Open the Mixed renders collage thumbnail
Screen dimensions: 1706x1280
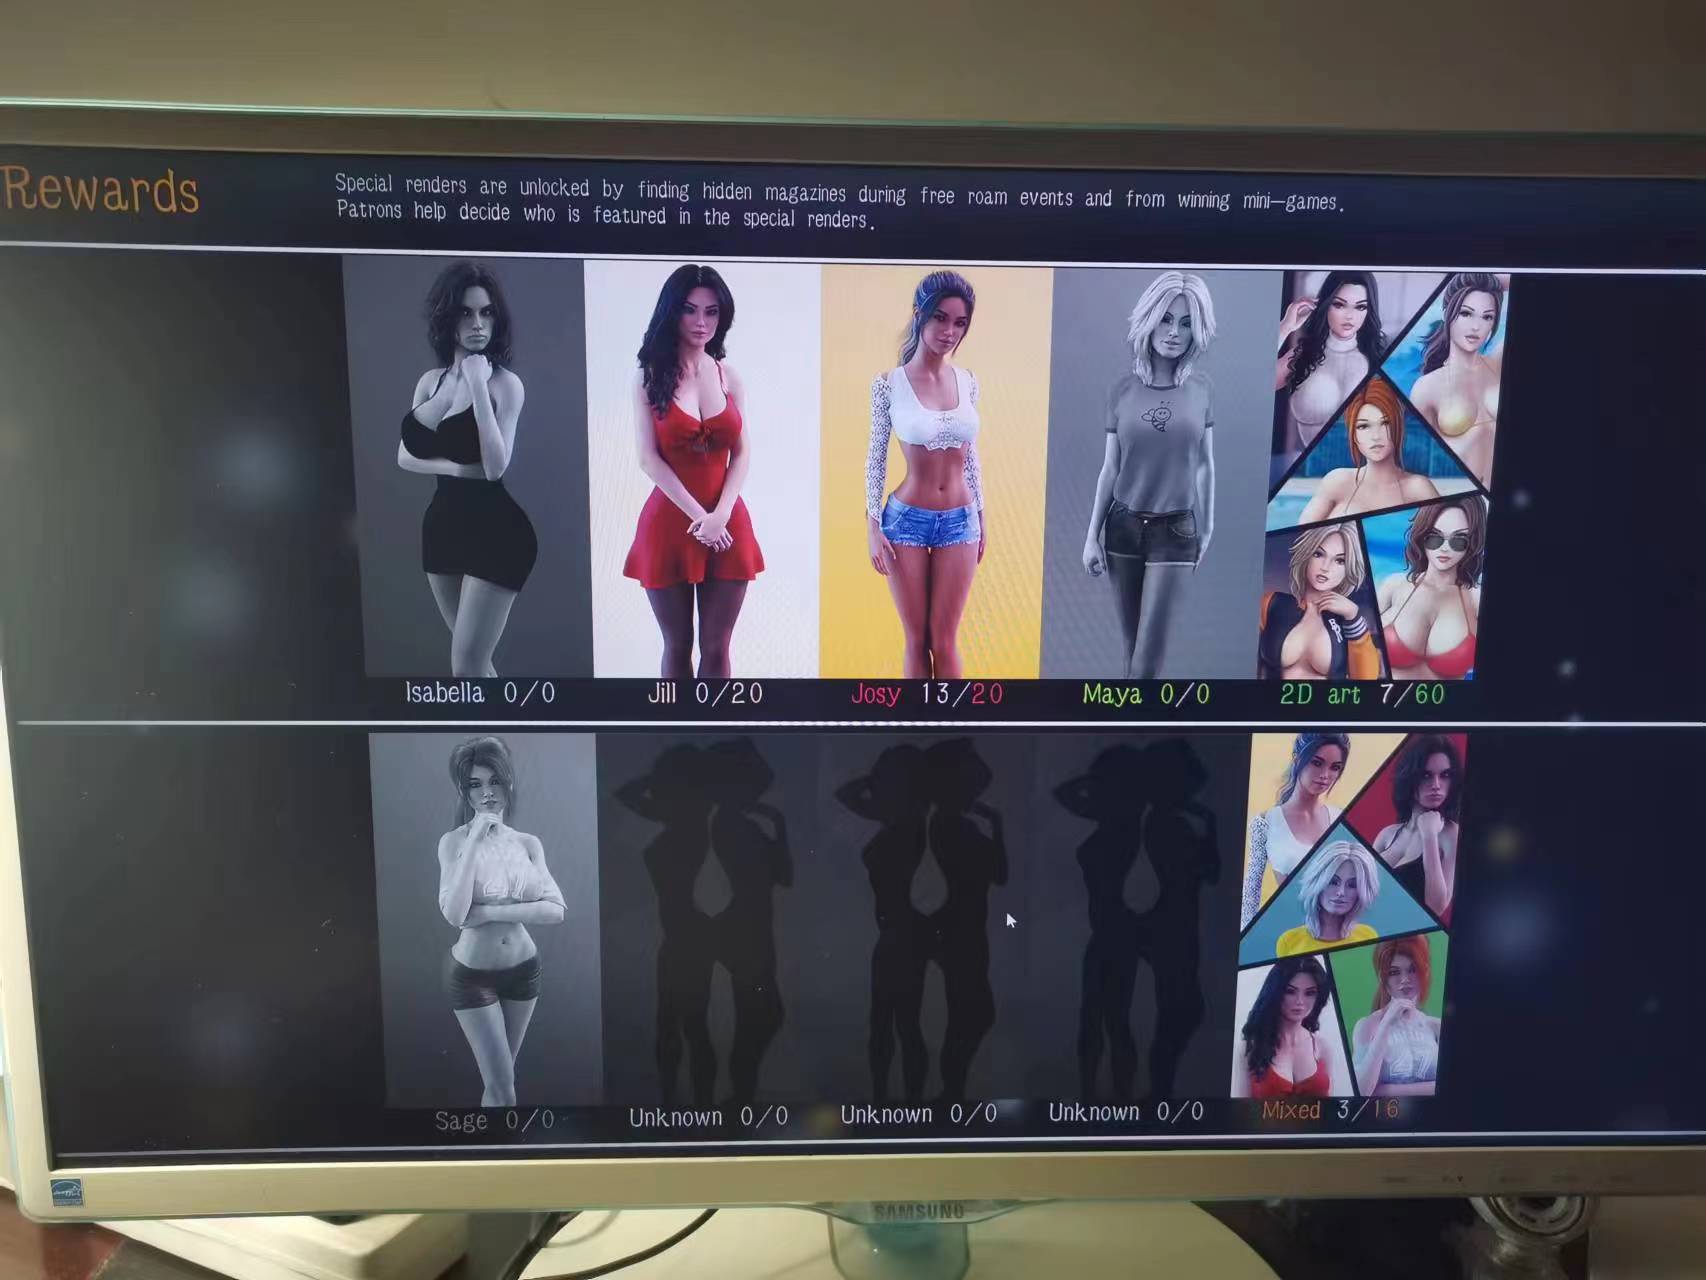pos(1350,915)
